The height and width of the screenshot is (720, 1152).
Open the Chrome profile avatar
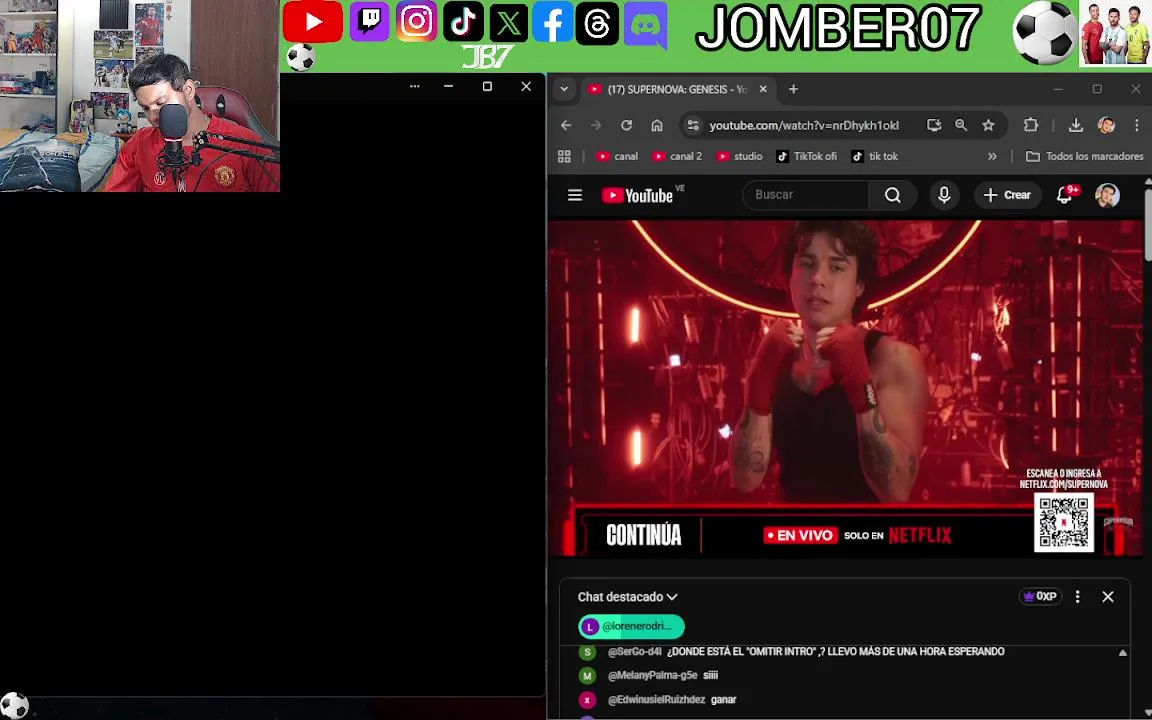click(x=1106, y=126)
